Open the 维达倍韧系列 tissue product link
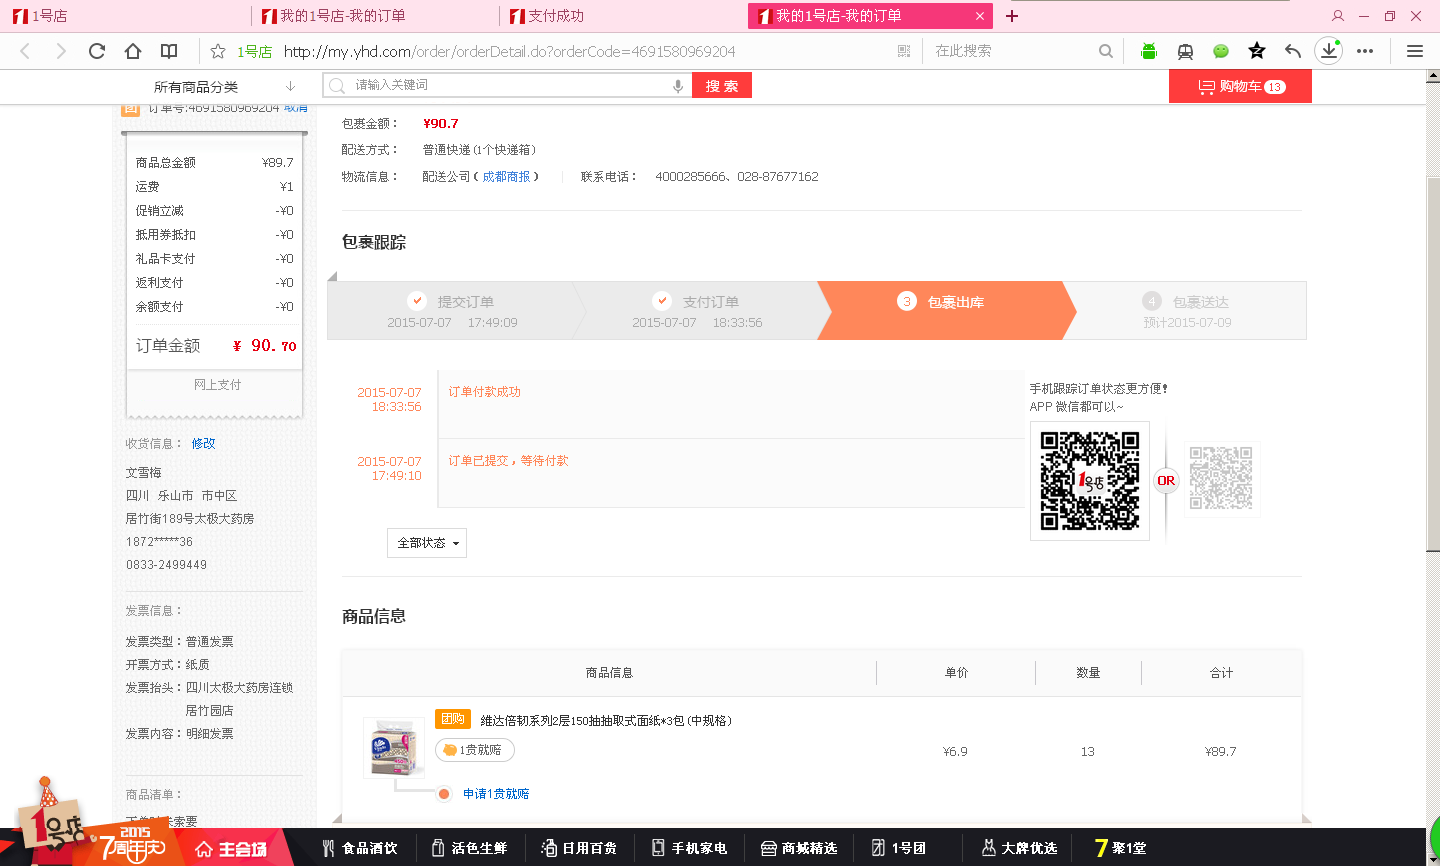Screen dimensions: 1440x866 pos(606,721)
